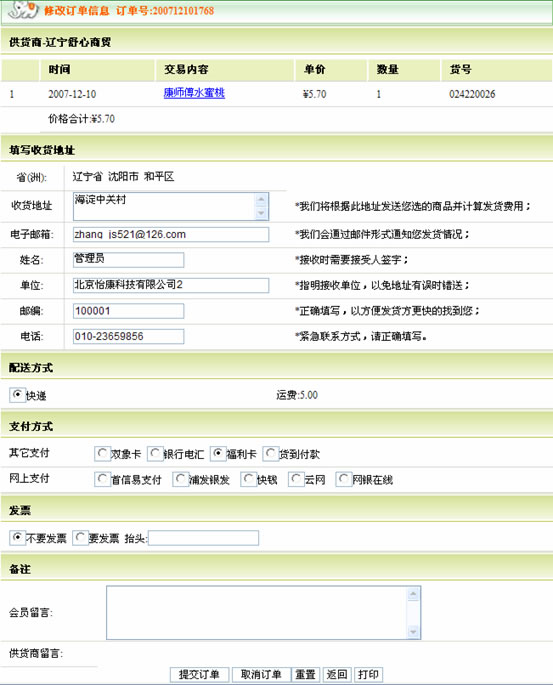Click the 重置 reset button
Viewport: 553px width, 685px height.
click(306, 675)
